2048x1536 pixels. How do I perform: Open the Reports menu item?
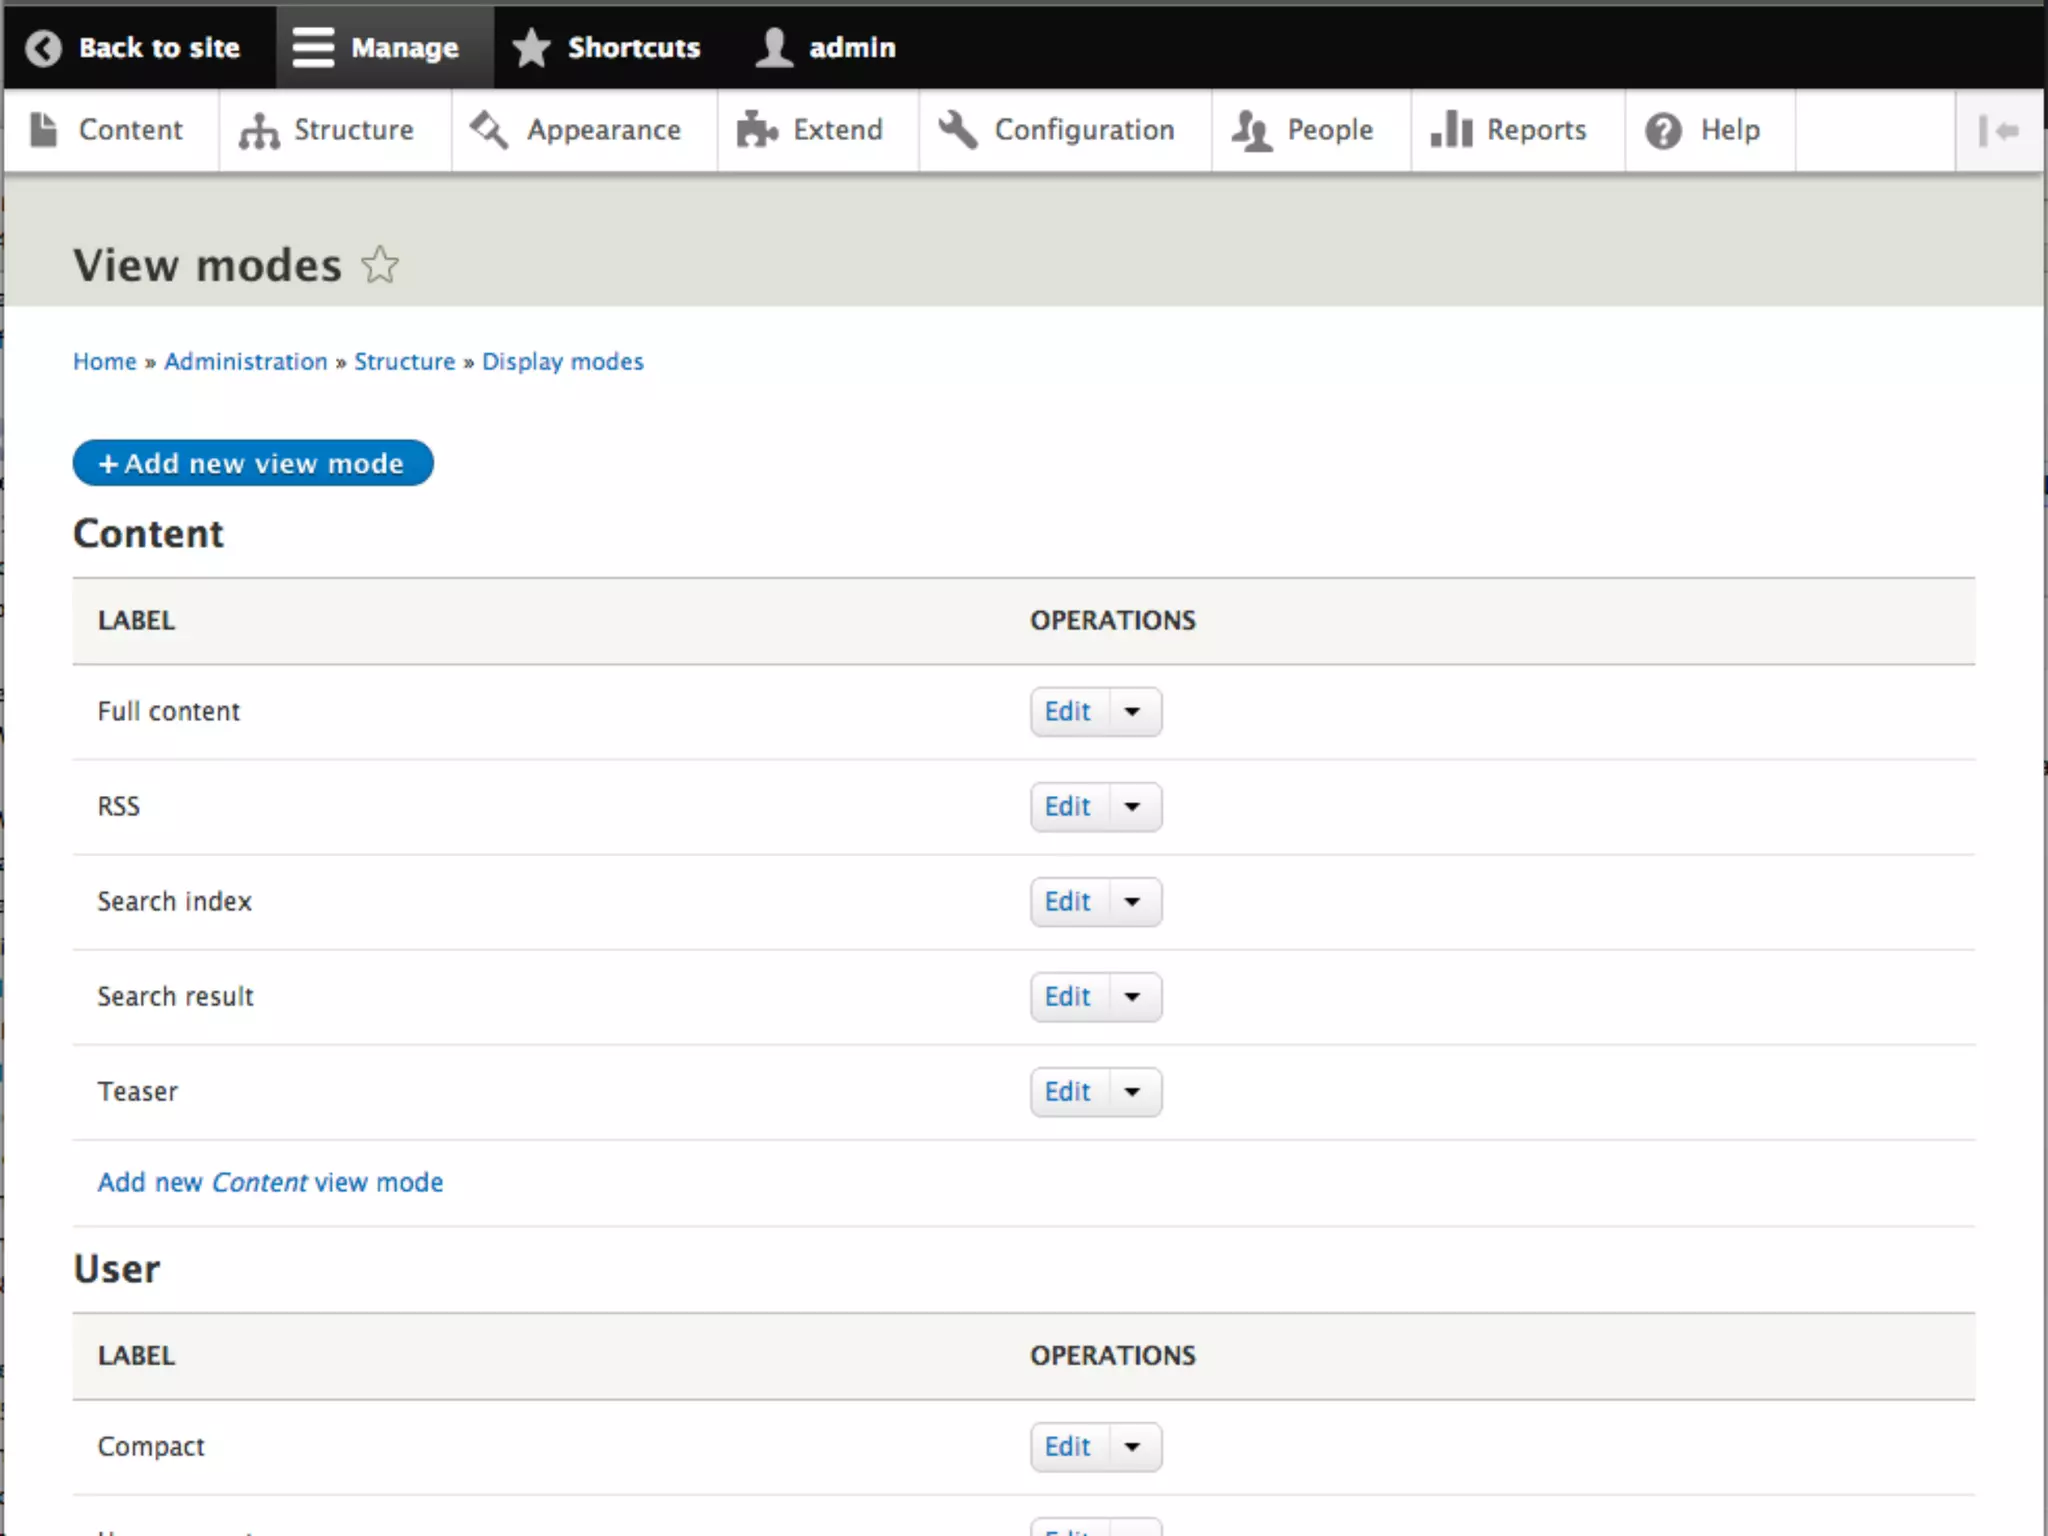point(1518,131)
